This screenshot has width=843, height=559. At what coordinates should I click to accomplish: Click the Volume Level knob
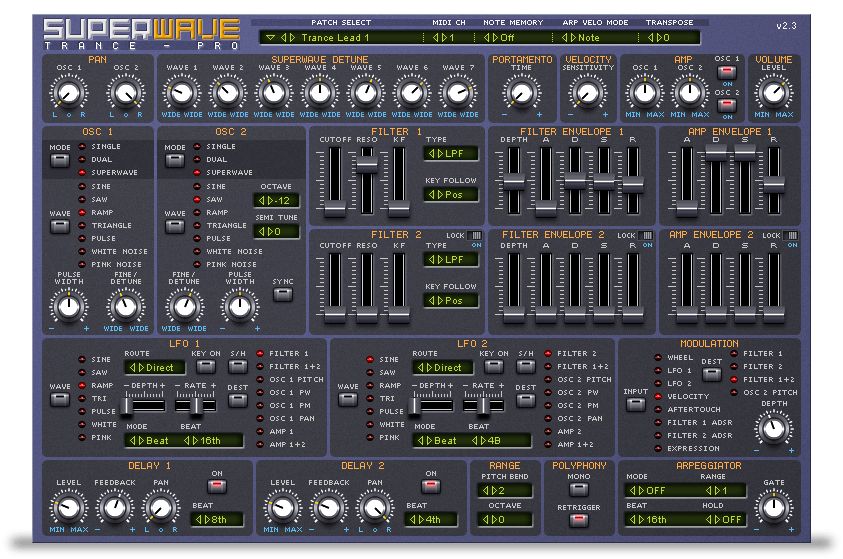(x=773, y=94)
